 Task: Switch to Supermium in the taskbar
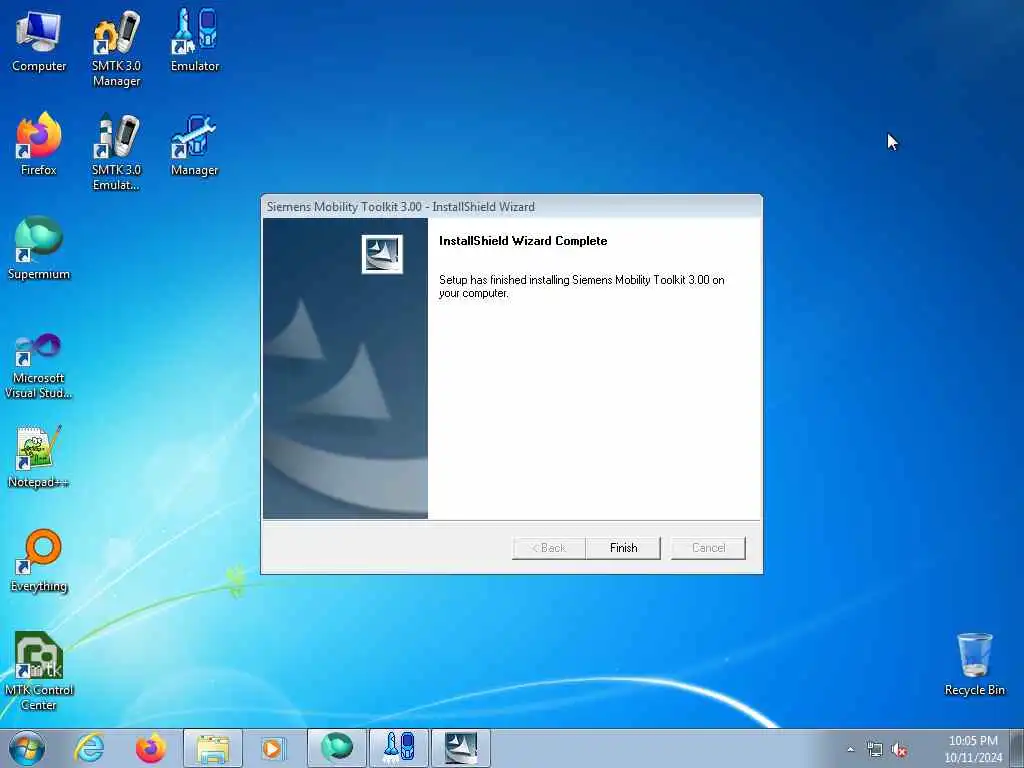click(x=336, y=748)
